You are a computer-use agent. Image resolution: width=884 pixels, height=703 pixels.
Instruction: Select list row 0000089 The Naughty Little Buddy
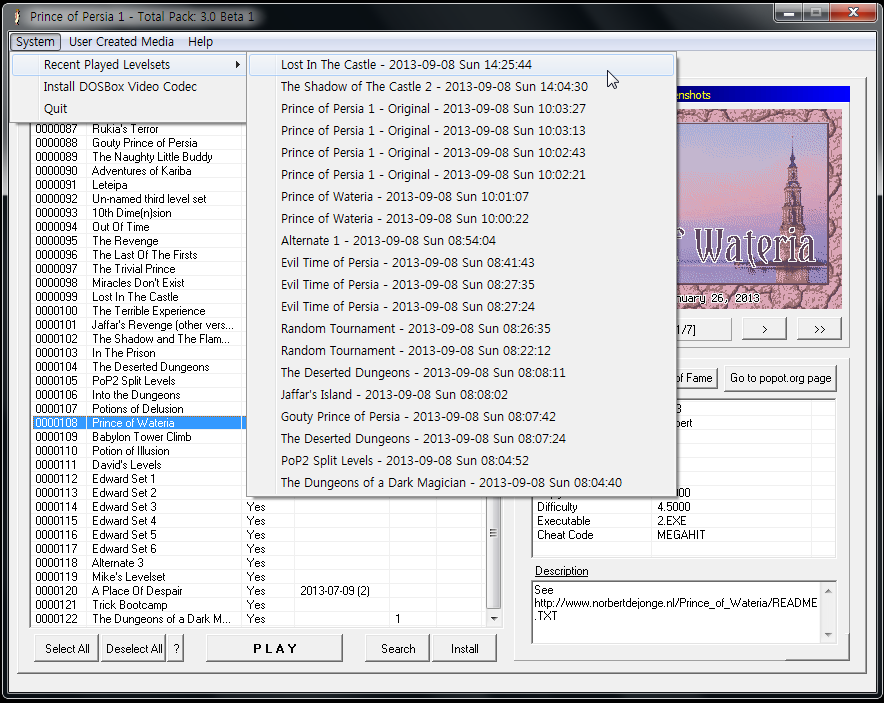point(138,157)
